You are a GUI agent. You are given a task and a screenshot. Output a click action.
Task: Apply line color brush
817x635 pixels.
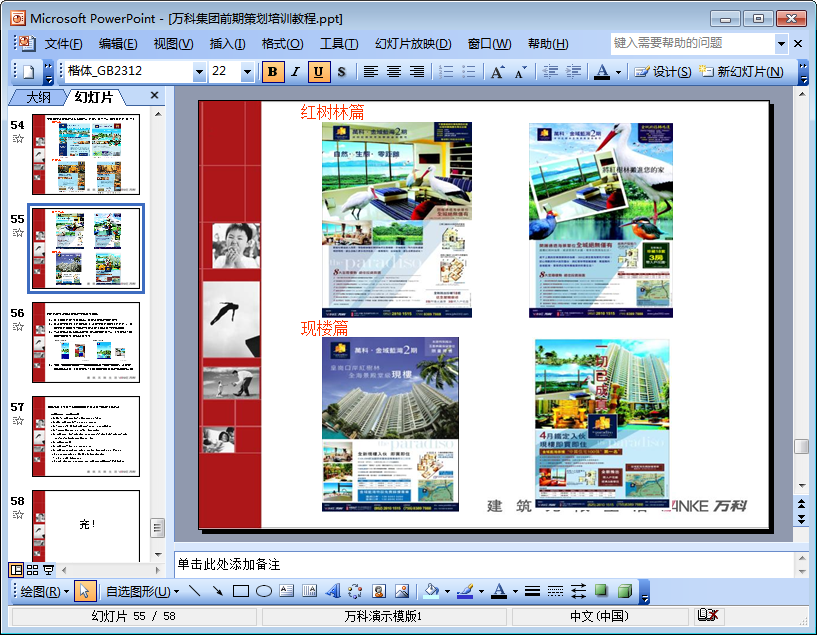[x=465, y=591]
